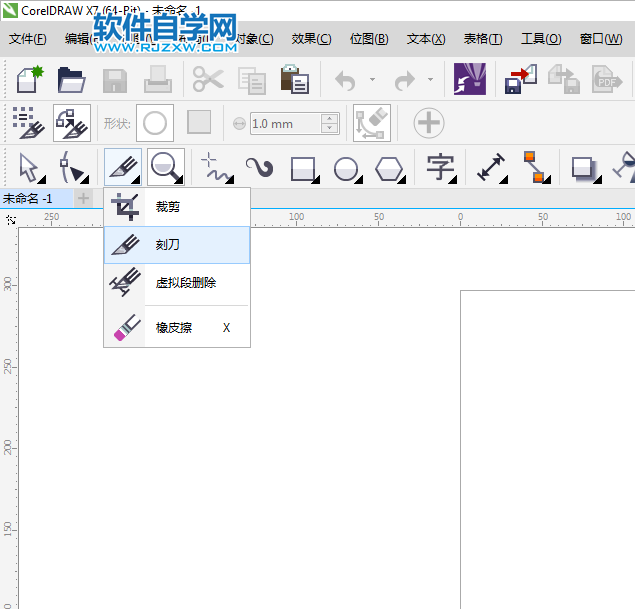
Task: Select the Text tool
Action: (x=440, y=167)
